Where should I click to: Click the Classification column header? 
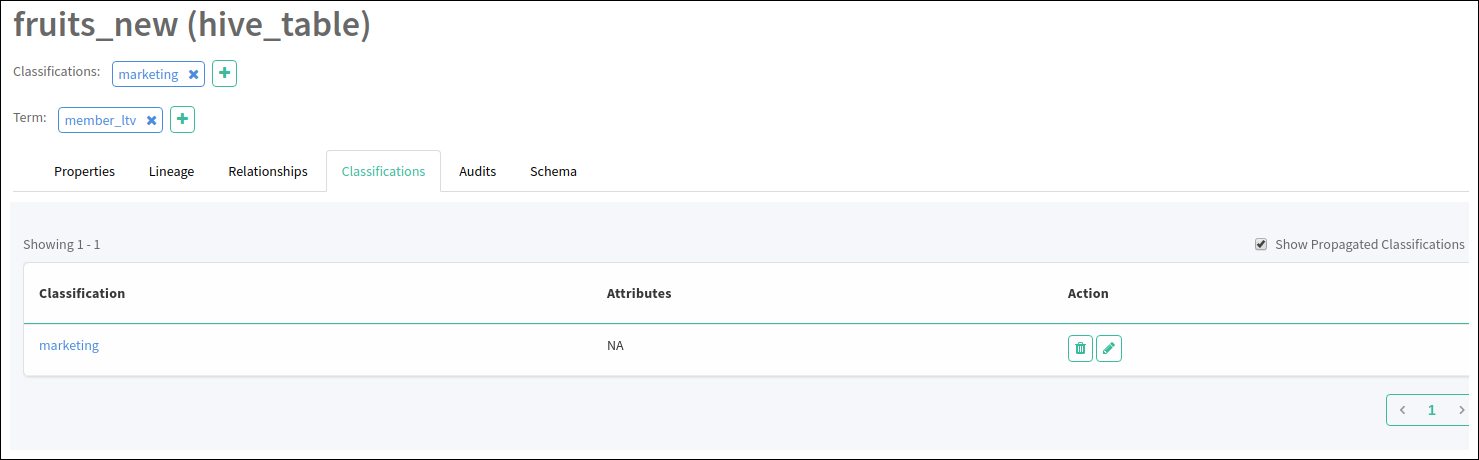82,293
